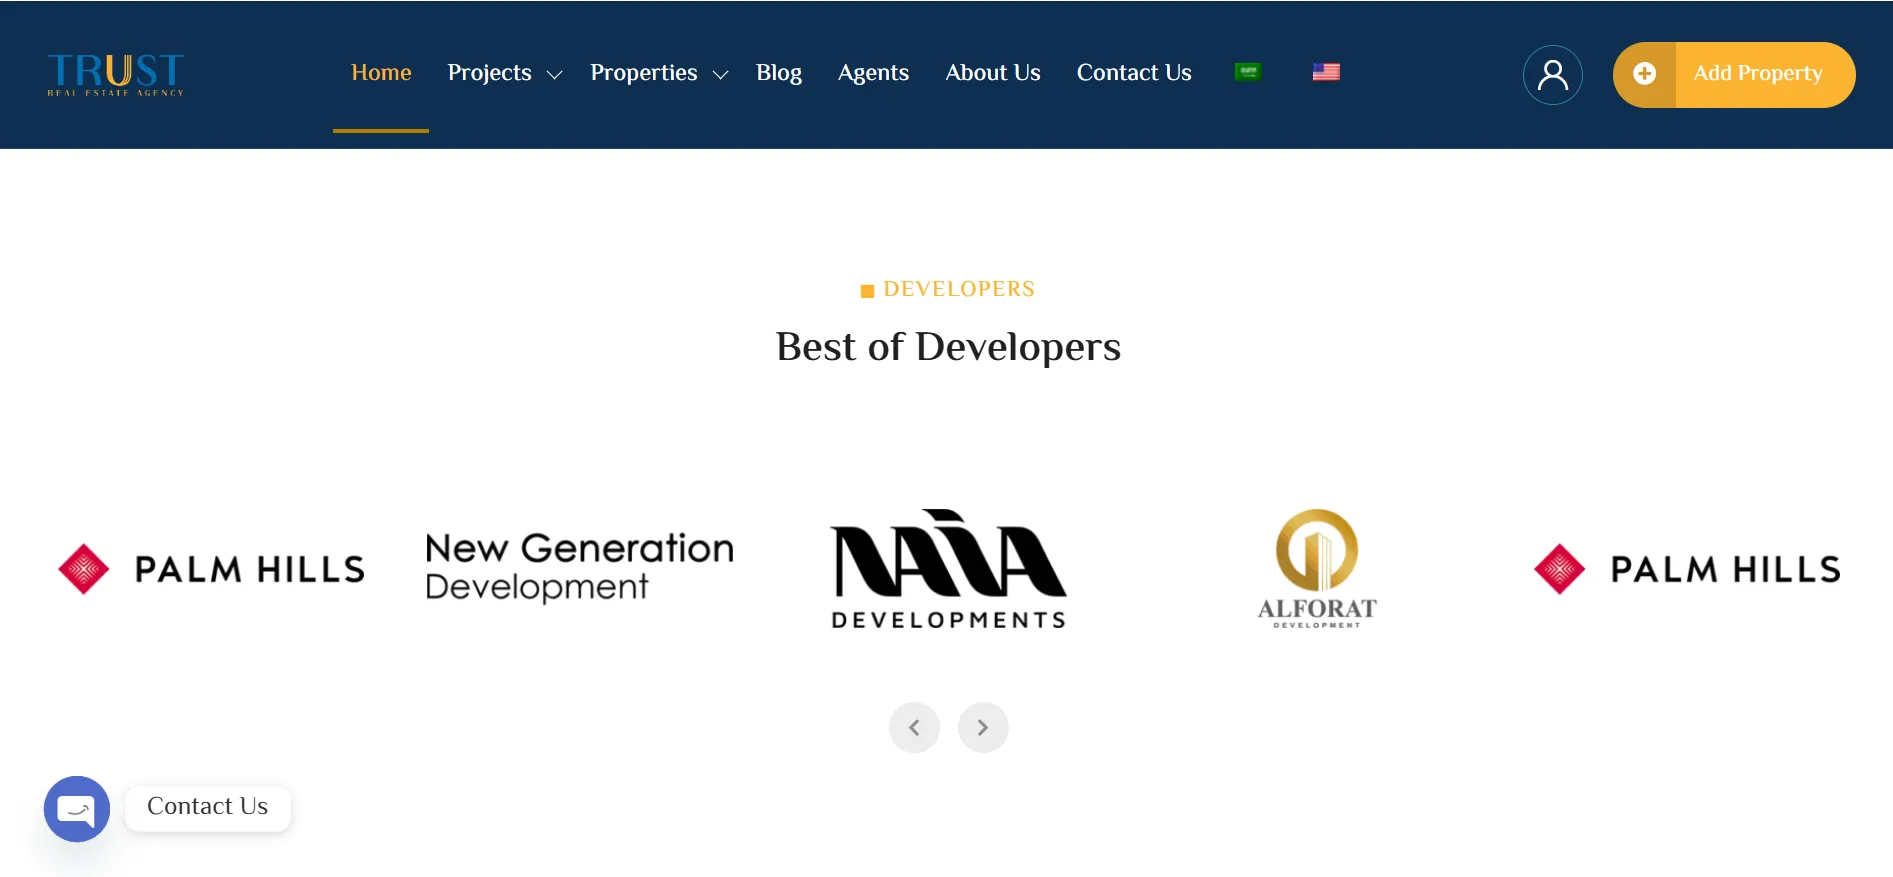1893x877 pixels.
Task: Click Contact Us in the navigation bar
Action: (x=1133, y=73)
